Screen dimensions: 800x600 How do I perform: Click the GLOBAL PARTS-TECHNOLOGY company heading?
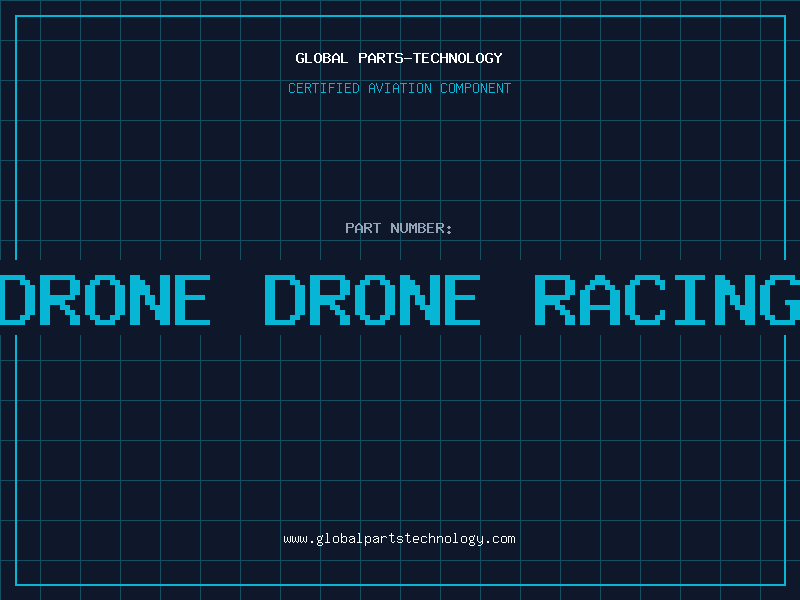coord(399,58)
